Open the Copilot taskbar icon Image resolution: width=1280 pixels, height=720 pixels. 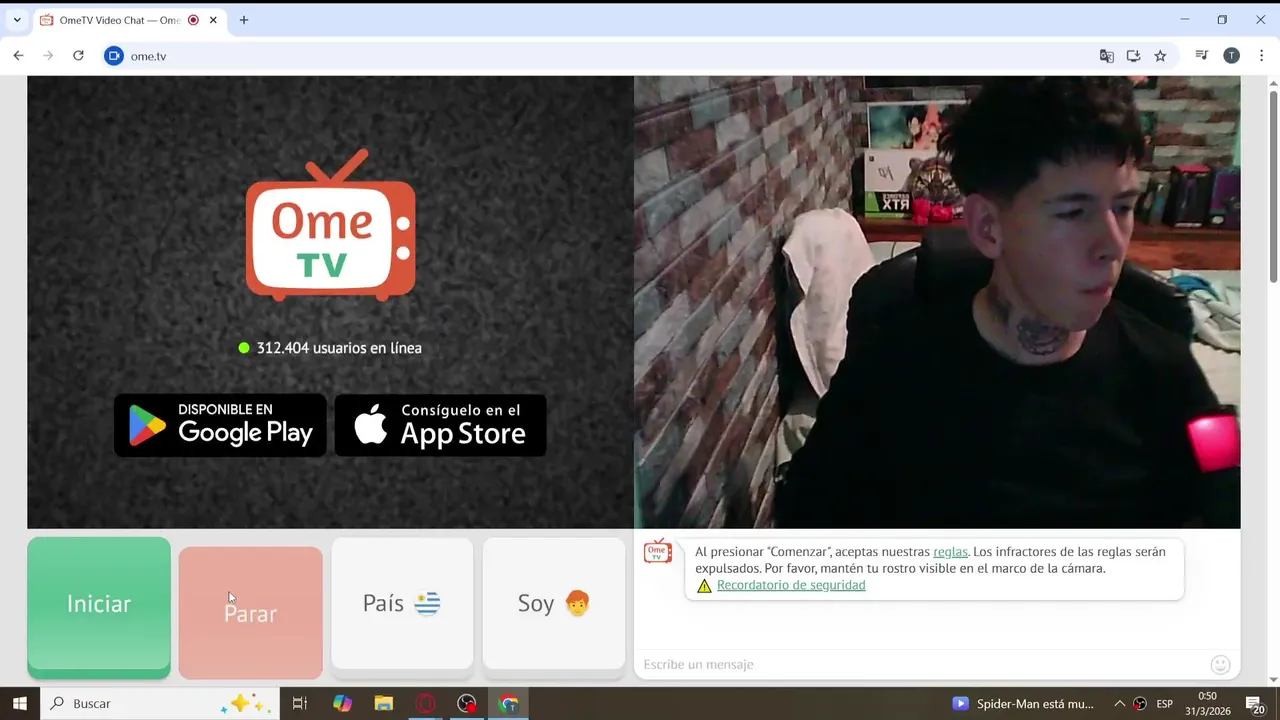342,704
